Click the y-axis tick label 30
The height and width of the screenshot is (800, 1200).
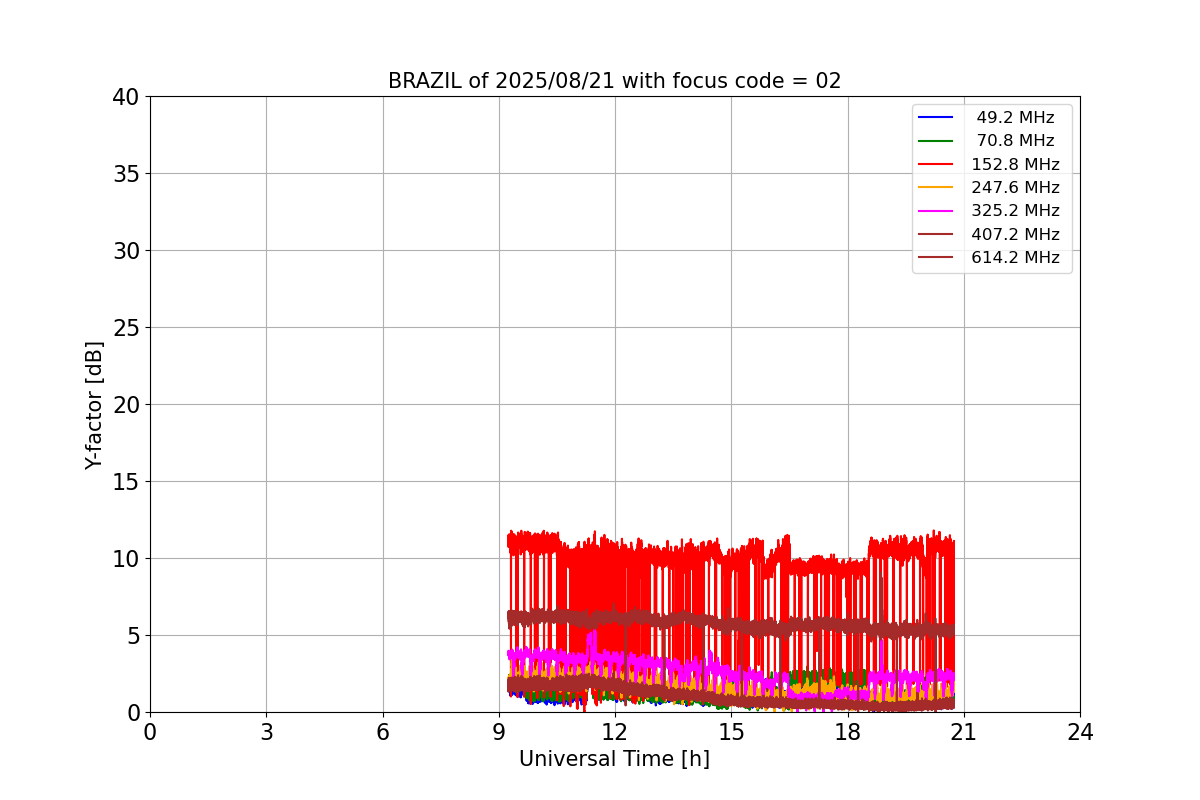(126, 251)
